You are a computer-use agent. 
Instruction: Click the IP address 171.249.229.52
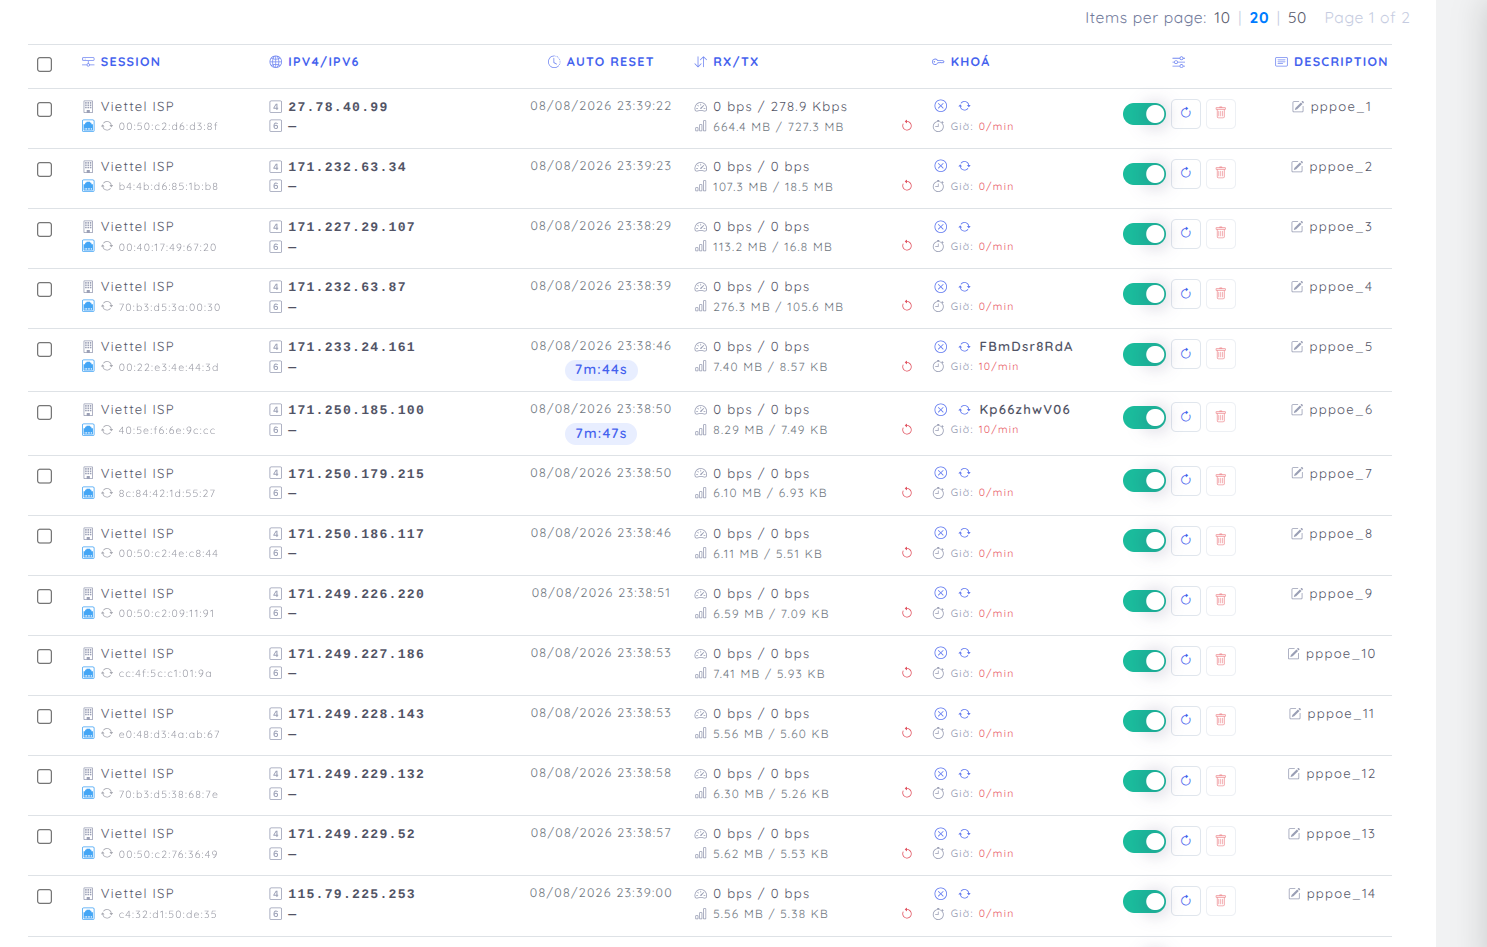click(351, 834)
